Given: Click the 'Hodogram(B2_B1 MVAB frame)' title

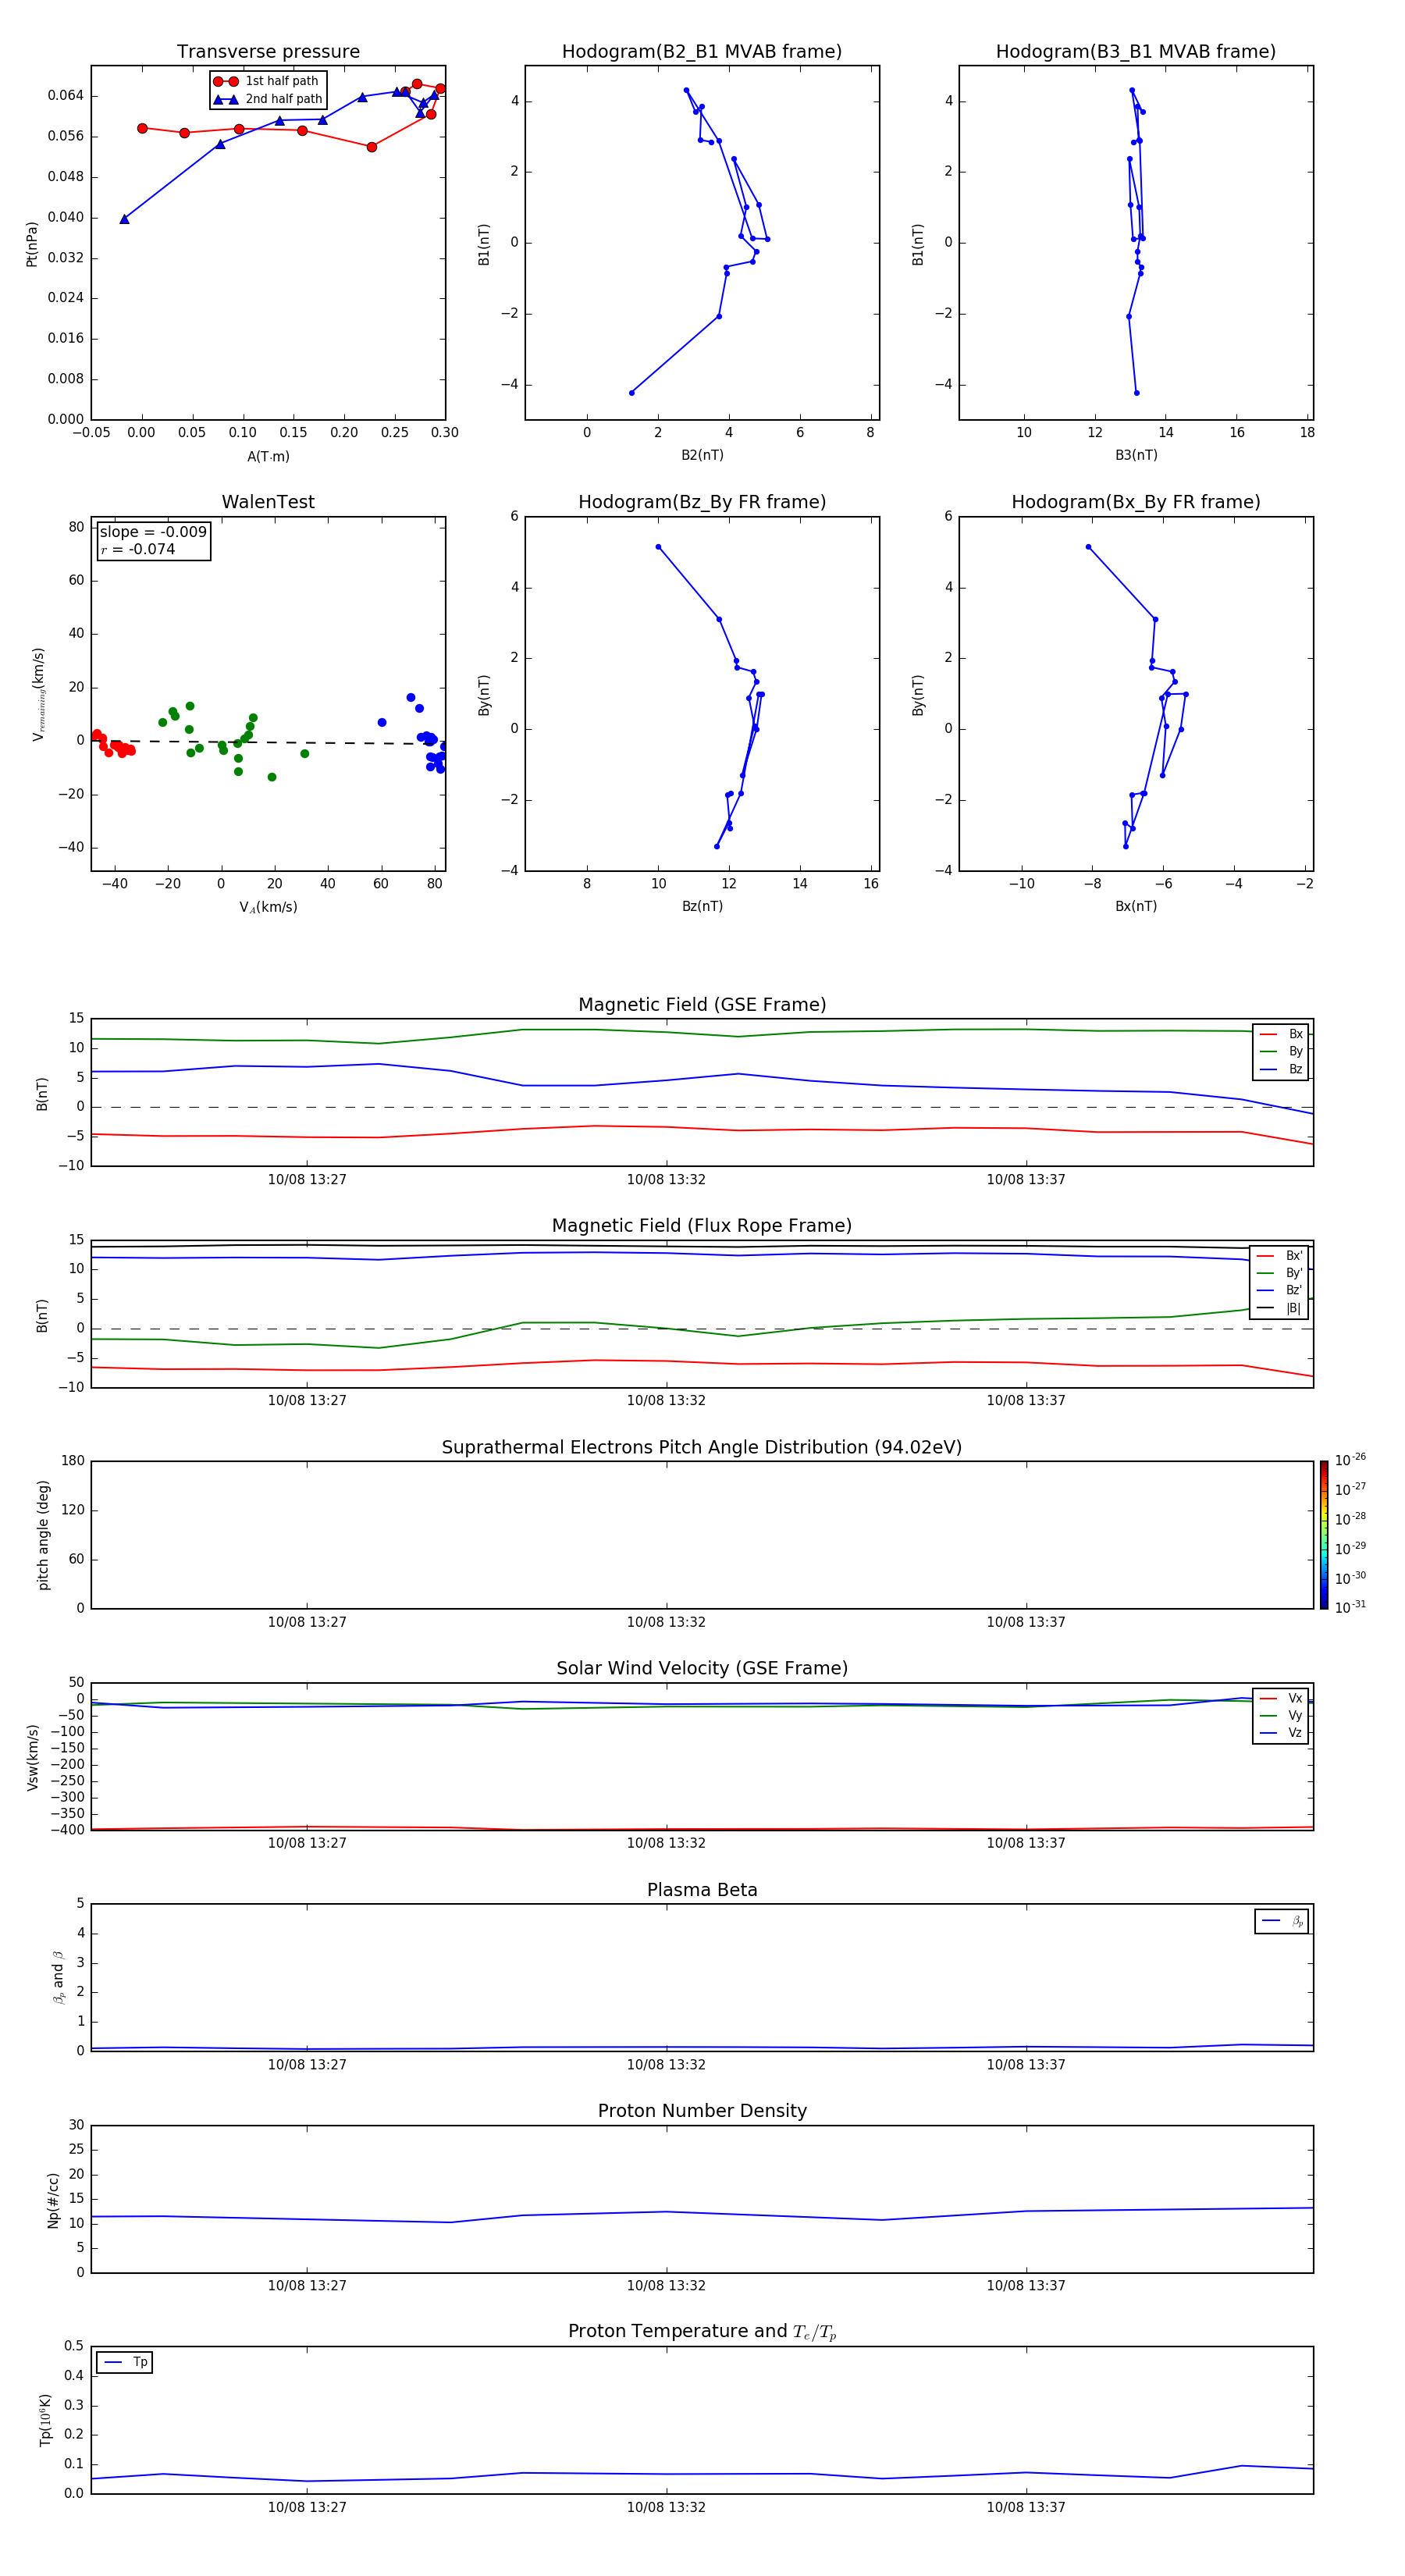Looking at the screenshot, I should [702, 52].
